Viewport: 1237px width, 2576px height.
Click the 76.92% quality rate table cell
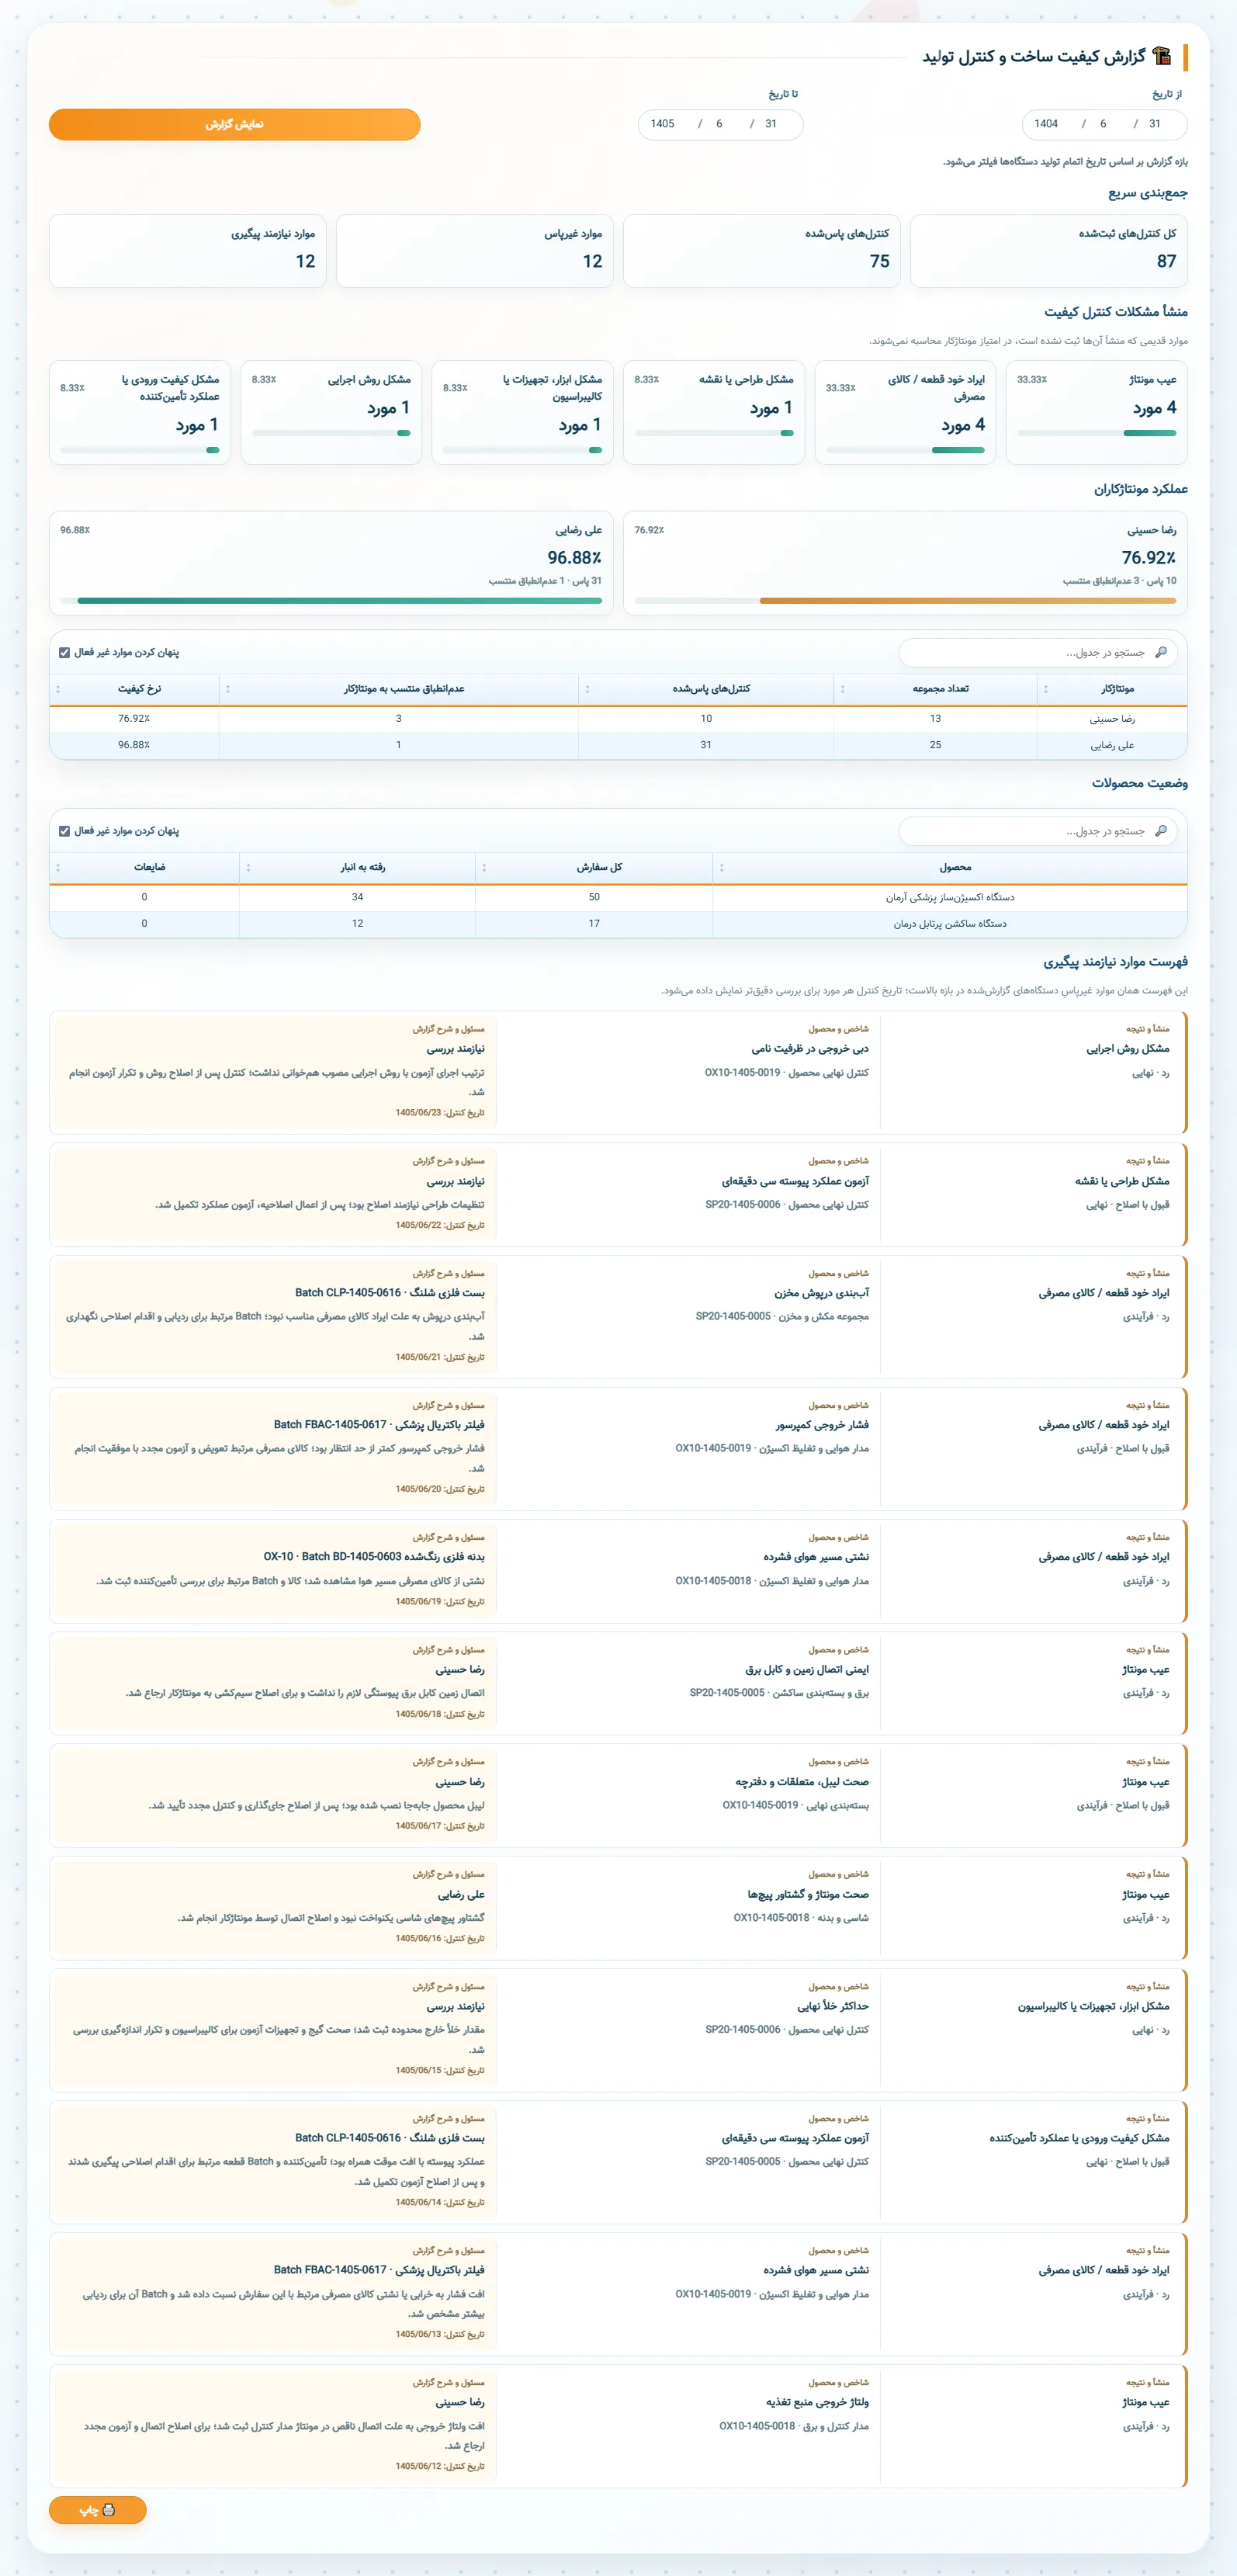pyautogui.click(x=134, y=719)
